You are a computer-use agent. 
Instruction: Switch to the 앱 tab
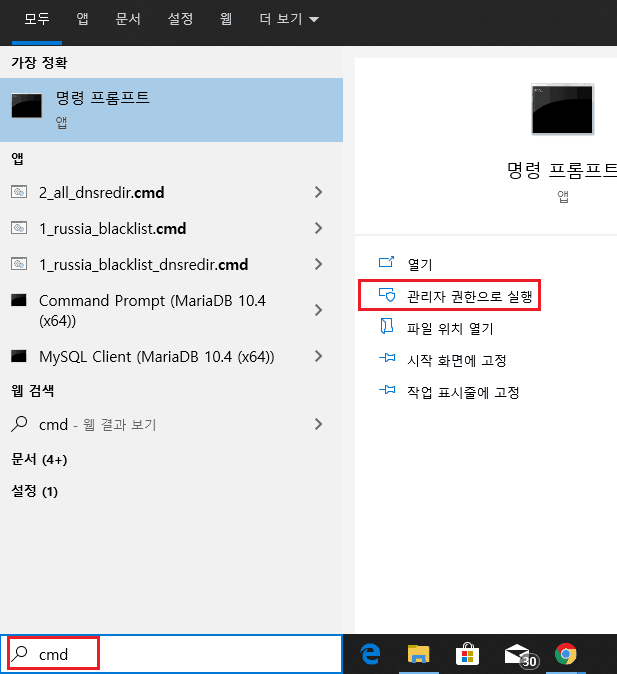(x=82, y=19)
